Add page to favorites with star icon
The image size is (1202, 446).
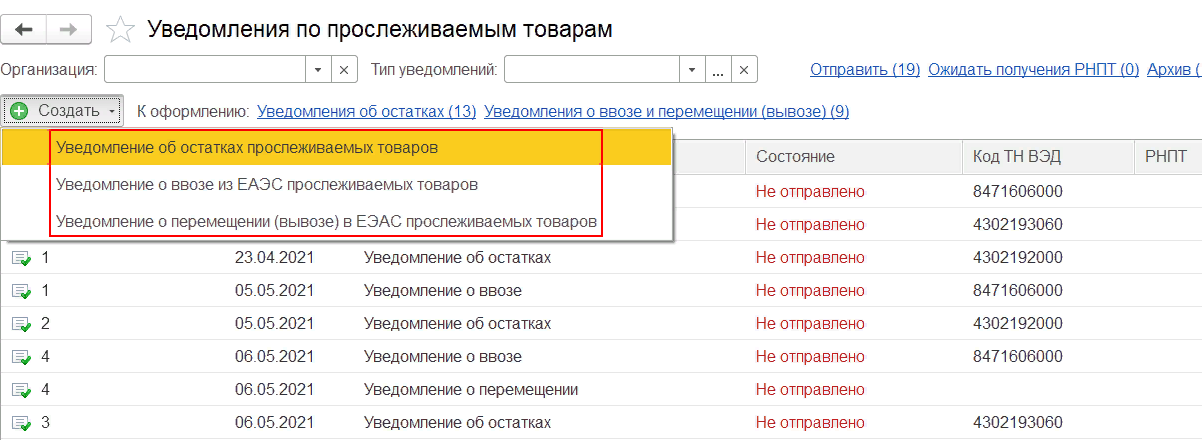click(120, 30)
